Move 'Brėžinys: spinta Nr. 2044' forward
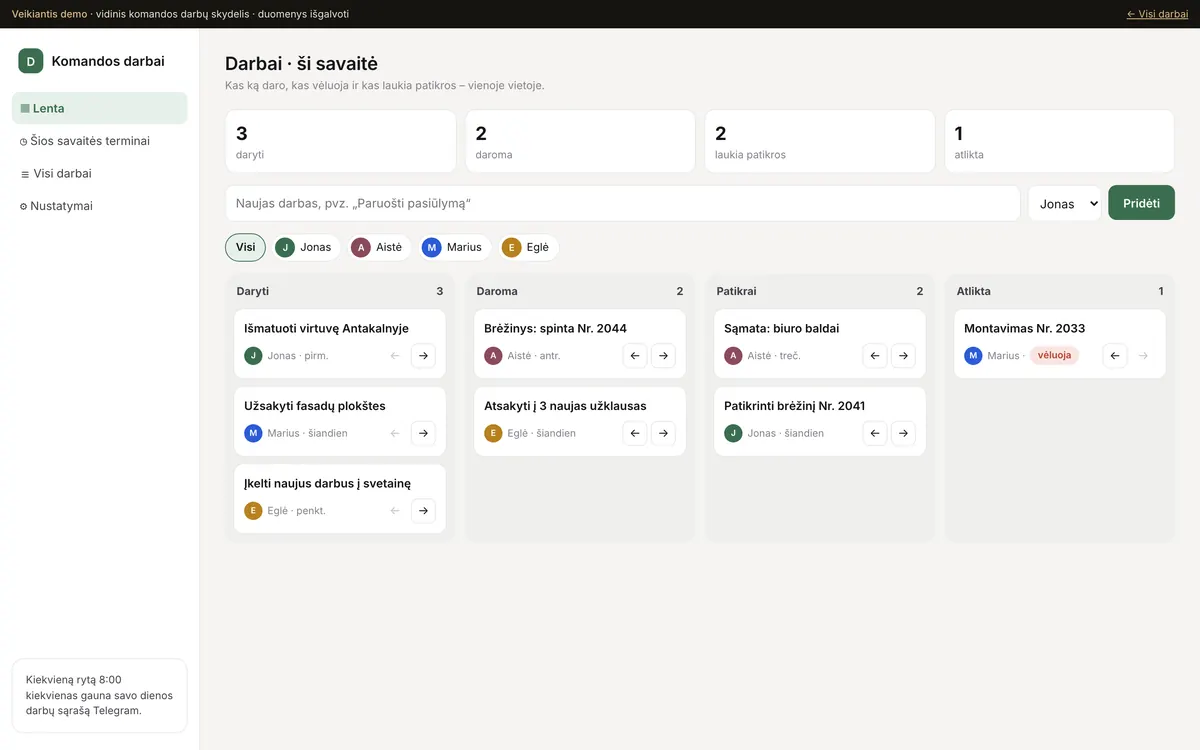This screenshot has height=750, width=1200. point(663,356)
